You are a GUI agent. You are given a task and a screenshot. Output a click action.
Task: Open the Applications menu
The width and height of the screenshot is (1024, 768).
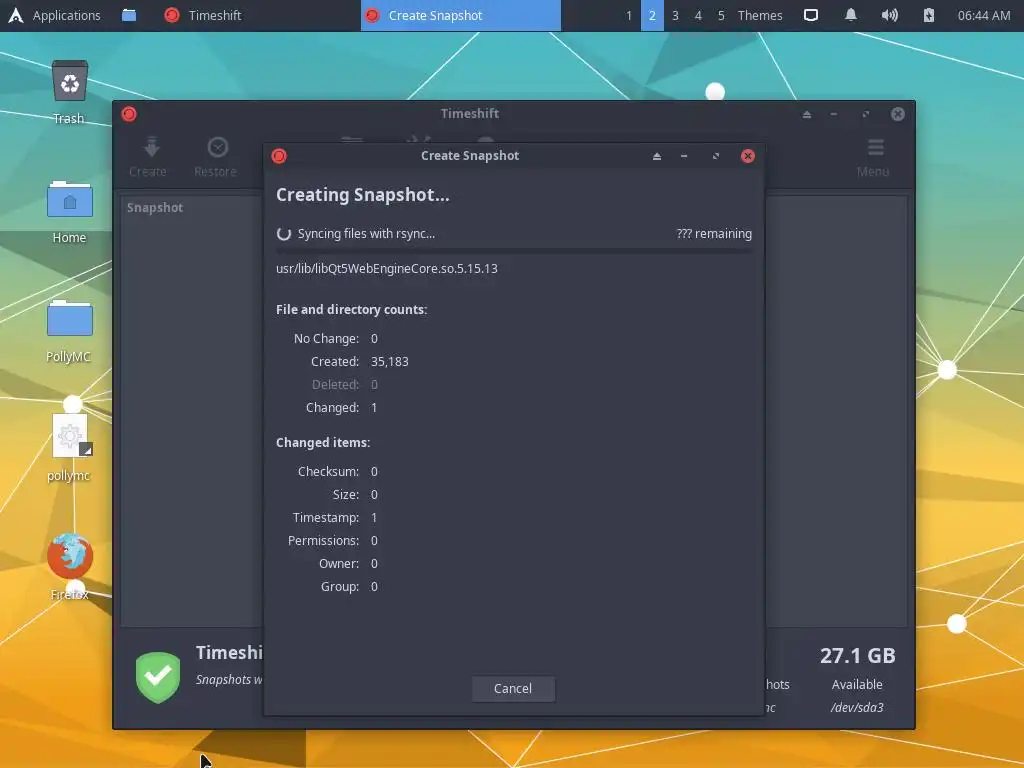(55, 15)
